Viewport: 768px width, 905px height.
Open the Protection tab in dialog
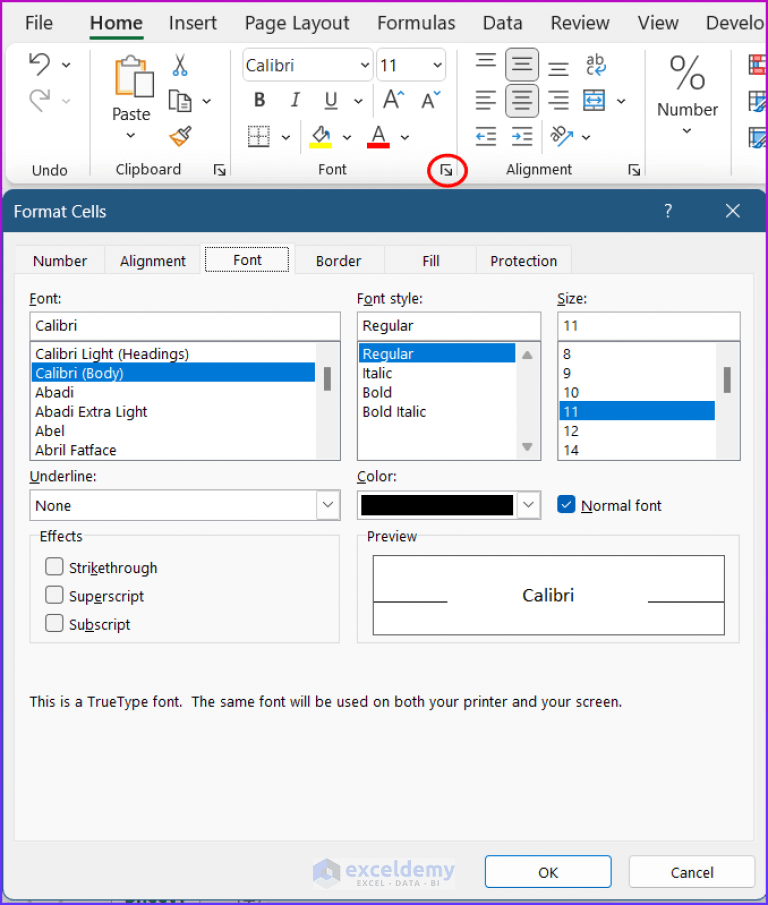point(524,261)
